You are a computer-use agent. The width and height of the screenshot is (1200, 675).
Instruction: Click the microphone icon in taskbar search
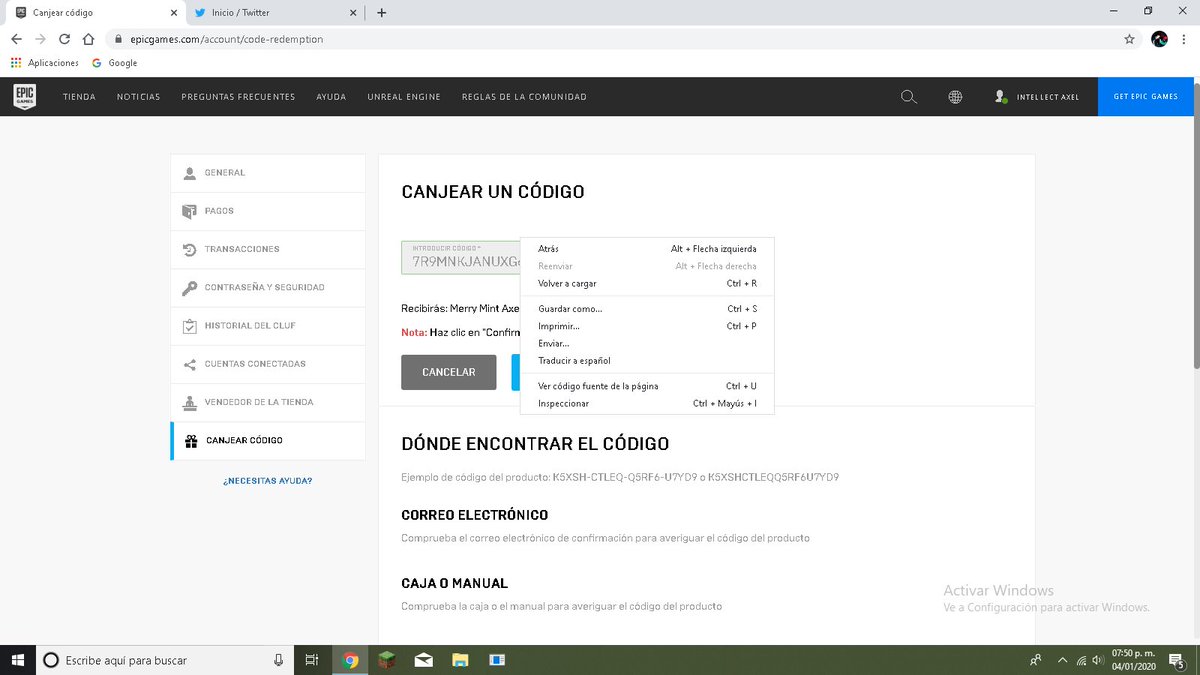(x=279, y=660)
